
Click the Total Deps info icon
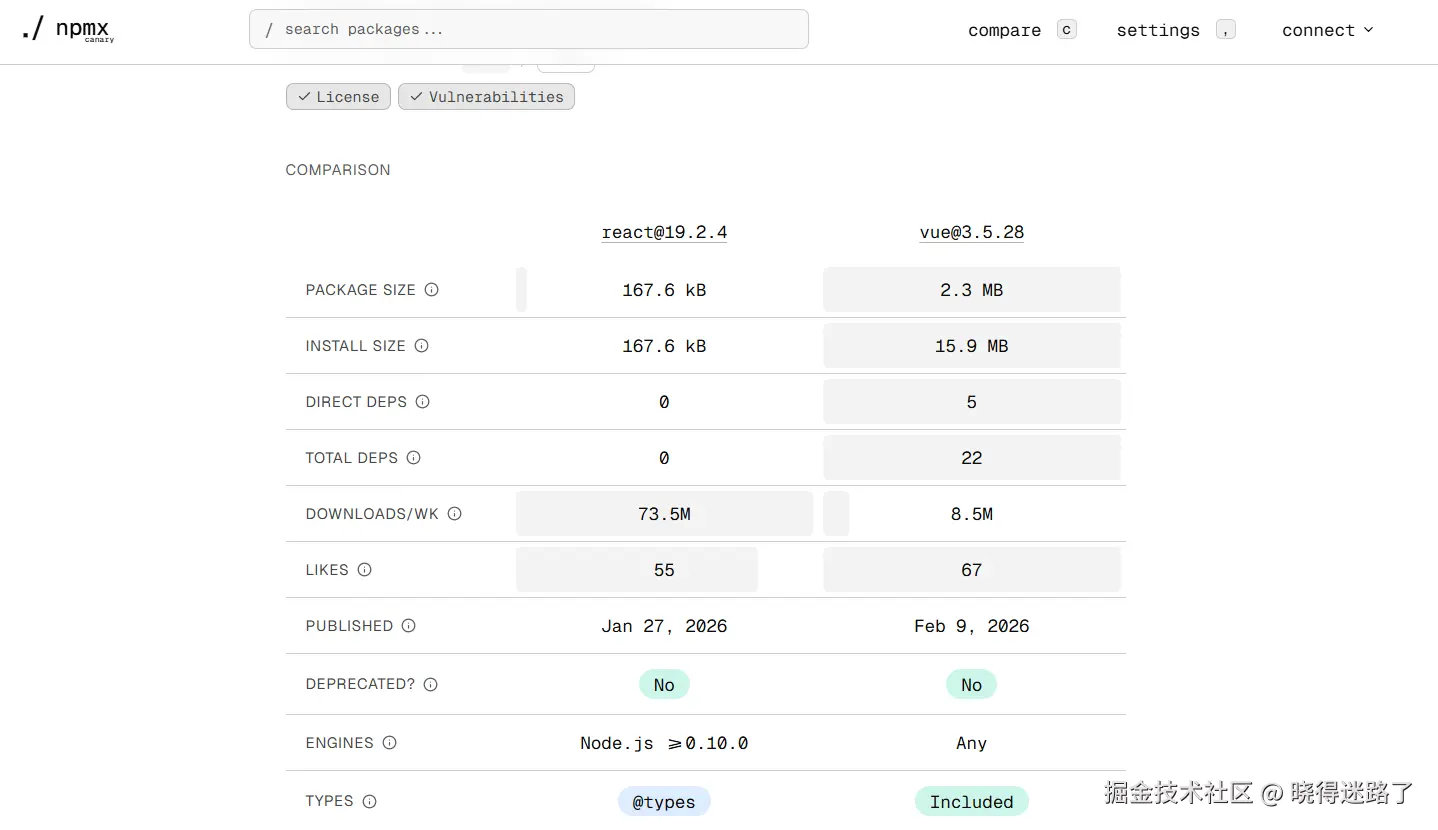413,458
